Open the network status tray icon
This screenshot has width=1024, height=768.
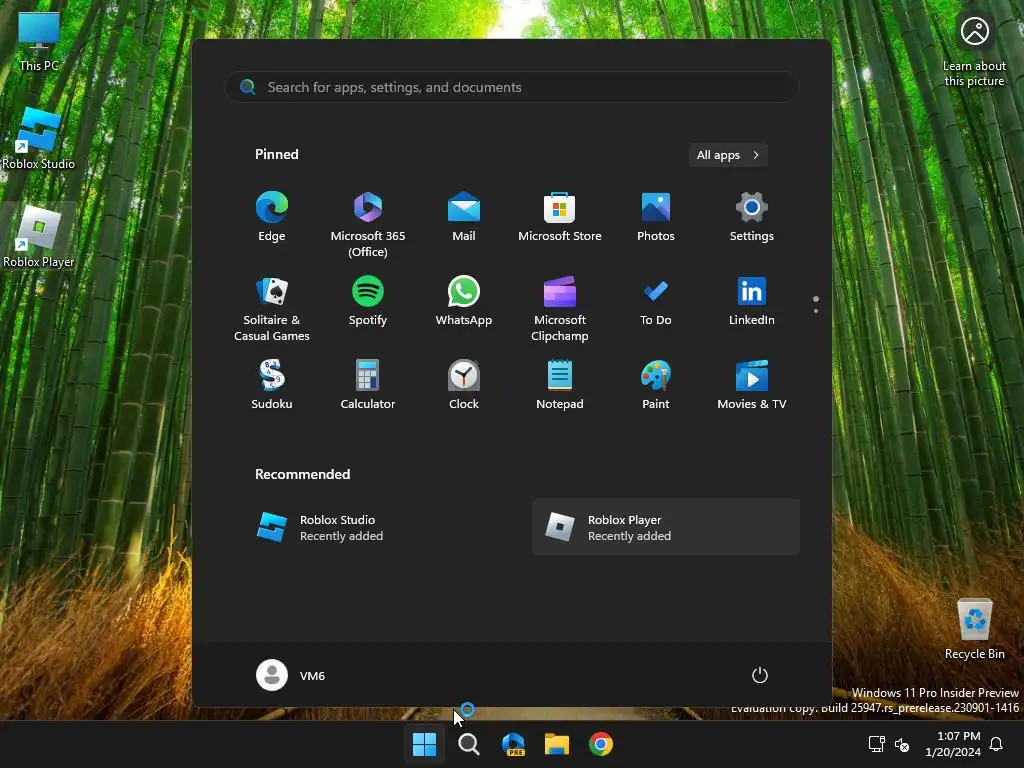click(x=876, y=744)
